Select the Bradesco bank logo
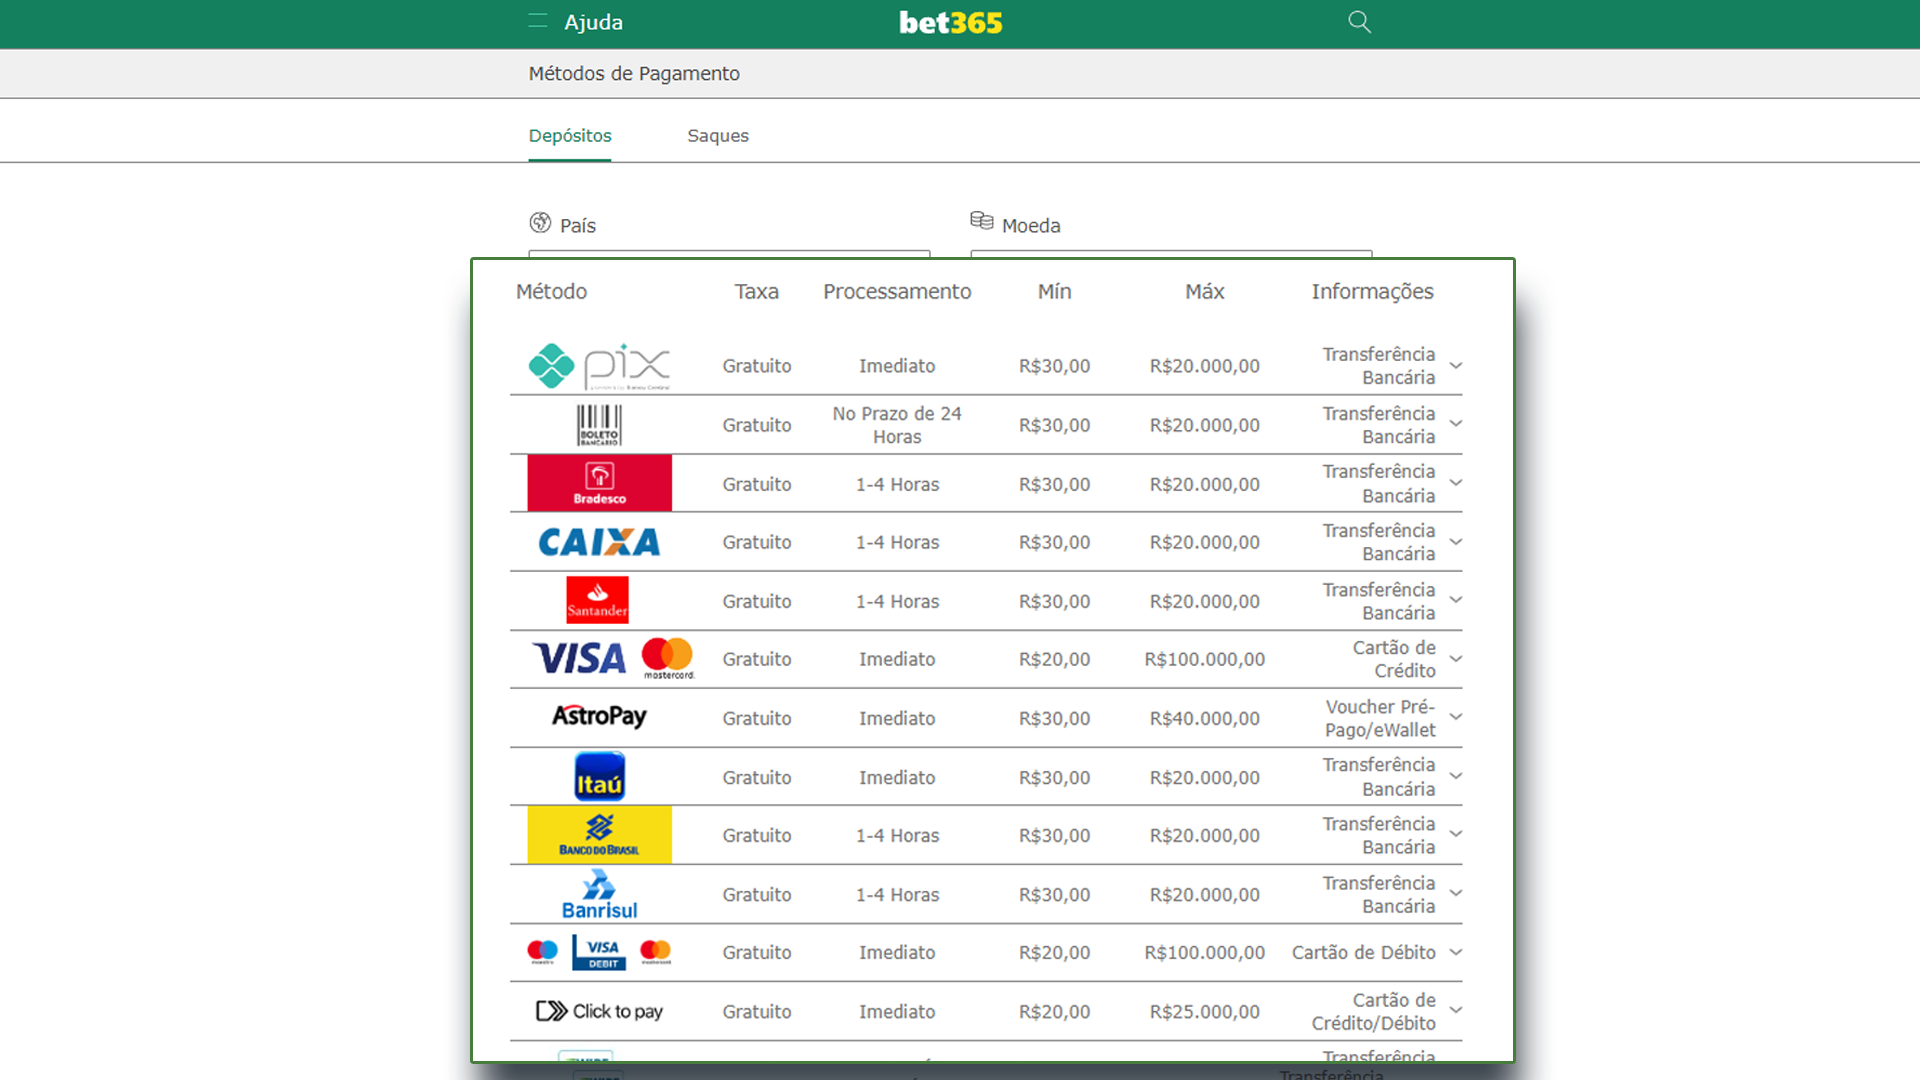The width and height of the screenshot is (1920, 1080). pos(599,483)
